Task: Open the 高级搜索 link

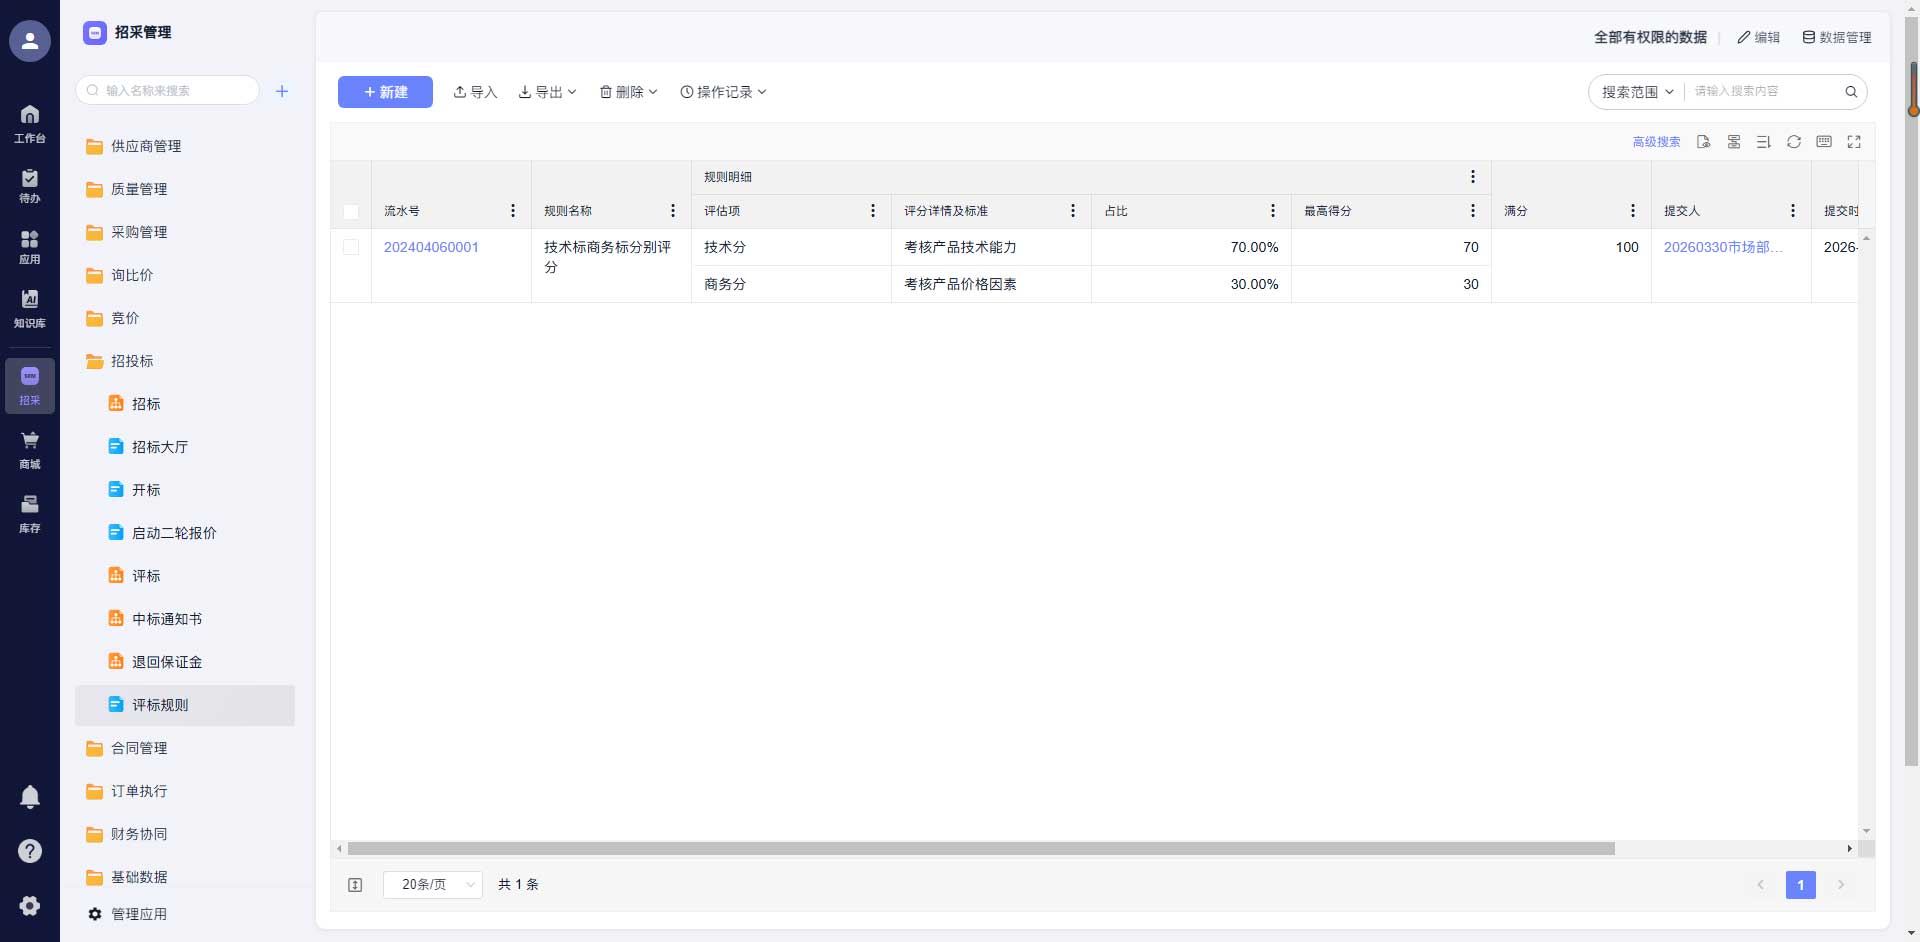Action: click(x=1656, y=142)
